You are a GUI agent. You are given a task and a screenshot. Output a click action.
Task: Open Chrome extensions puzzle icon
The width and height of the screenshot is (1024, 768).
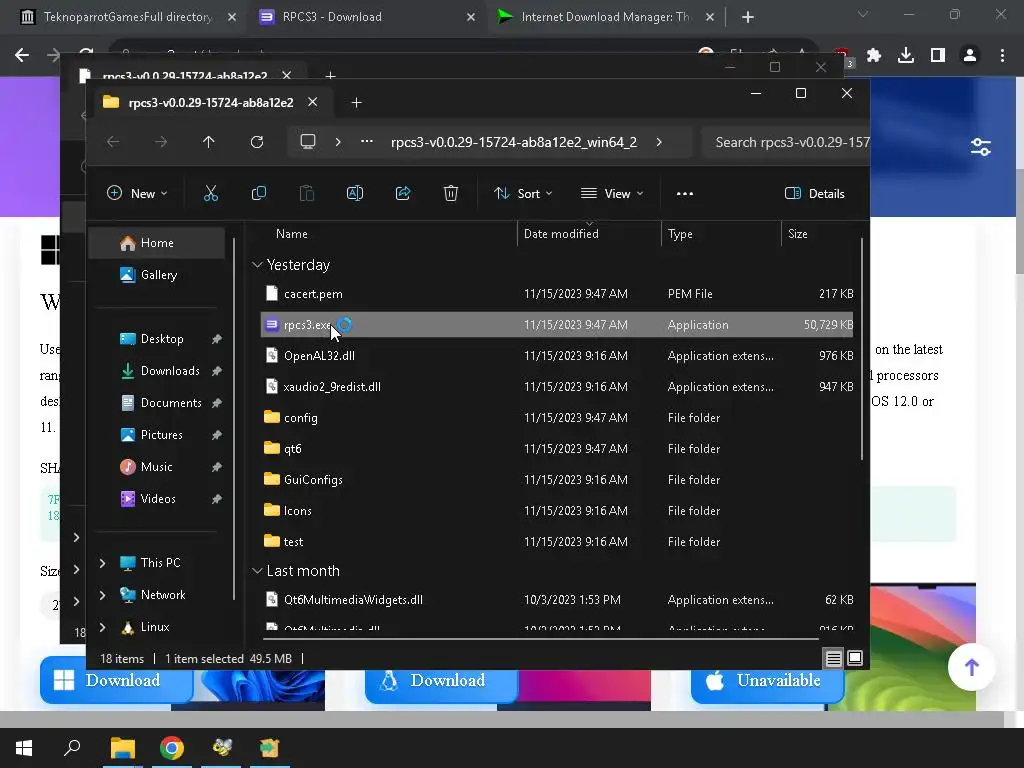pos(874,56)
